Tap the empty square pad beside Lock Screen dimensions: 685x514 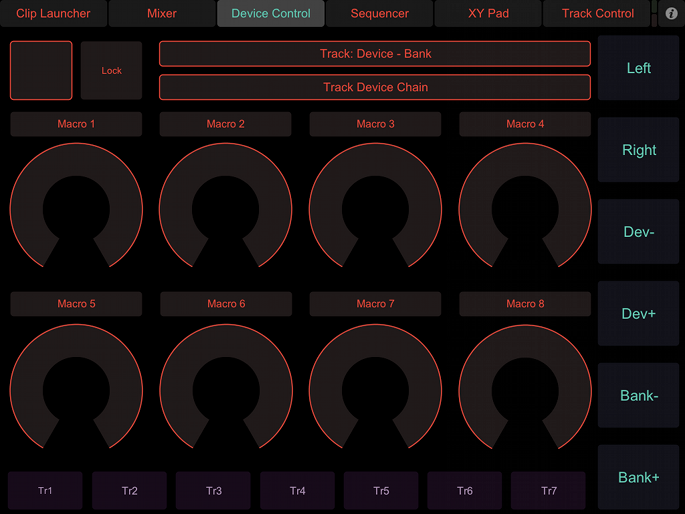[41, 71]
